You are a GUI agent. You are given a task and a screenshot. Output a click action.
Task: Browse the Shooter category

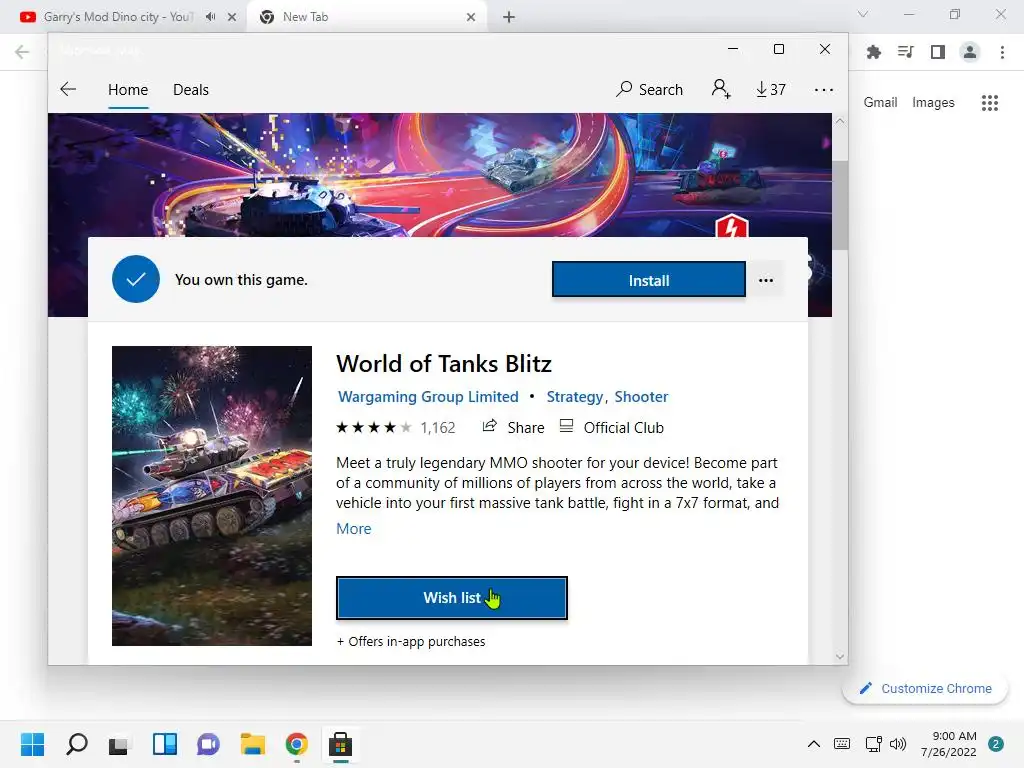641,396
